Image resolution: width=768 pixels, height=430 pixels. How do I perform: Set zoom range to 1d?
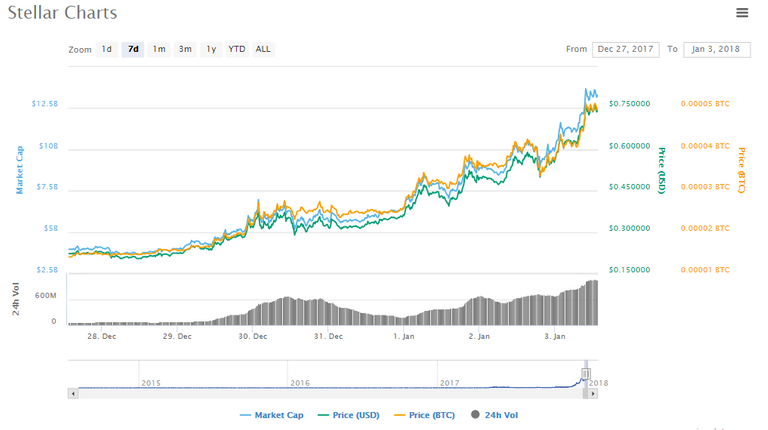[107, 49]
